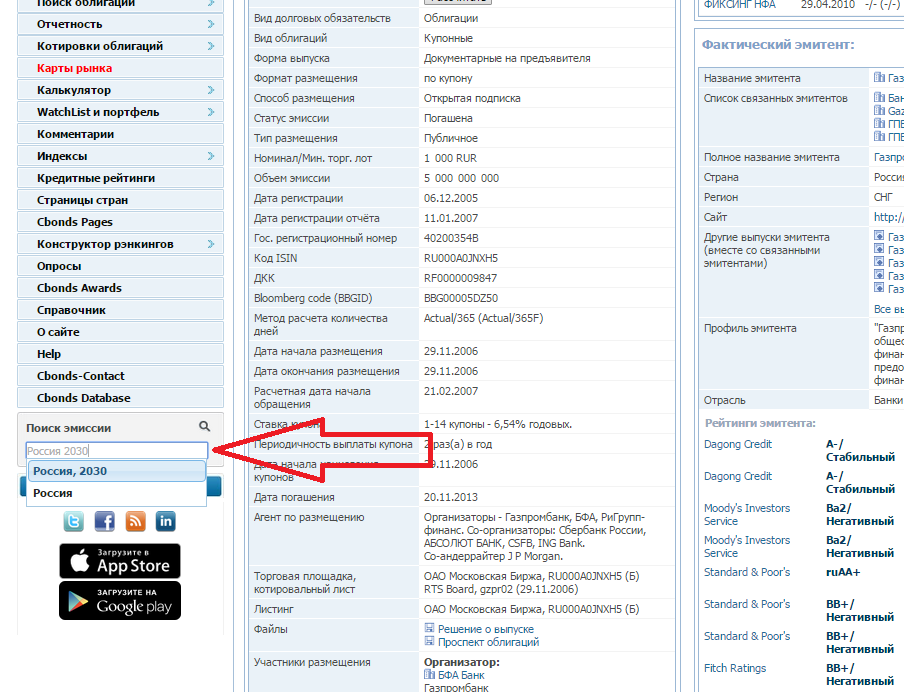This screenshot has height=692, width=904.
Task: Click the magnifier icon in Поиск эмиссии
Action: click(x=205, y=426)
